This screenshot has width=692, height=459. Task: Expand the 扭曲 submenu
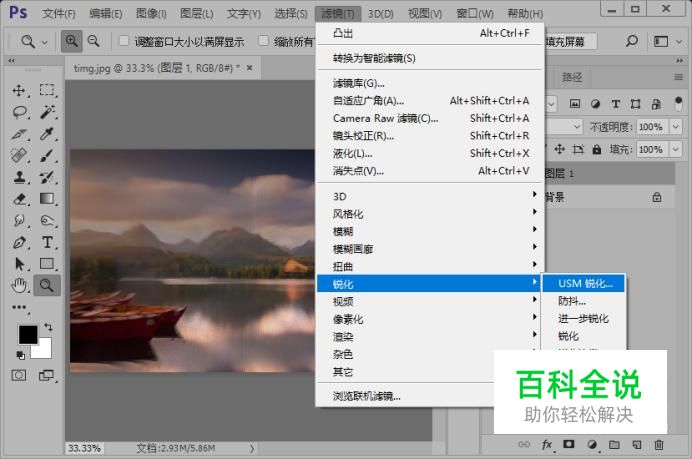(x=430, y=266)
